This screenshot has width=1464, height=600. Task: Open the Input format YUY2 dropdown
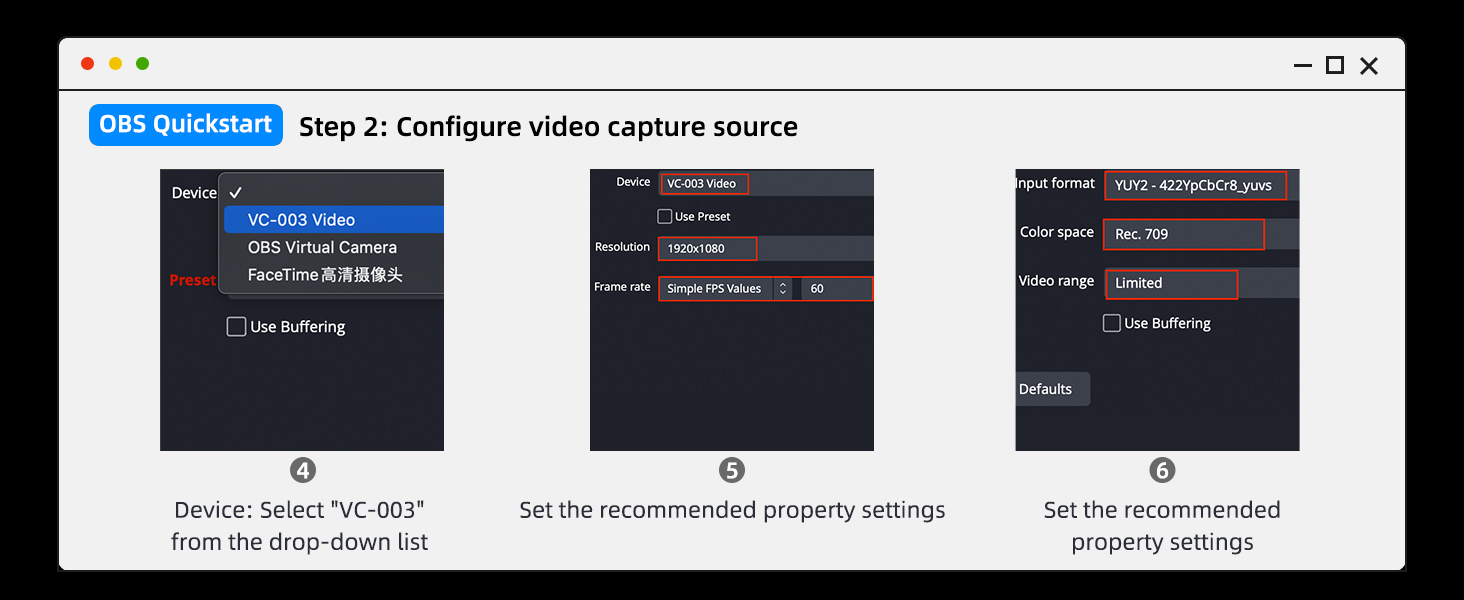tap(1194, 185)
